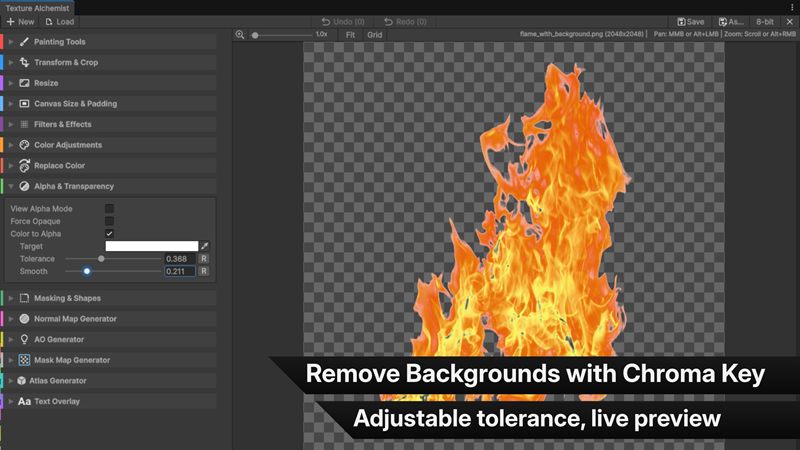
Task: Click the zoom magnifier icon
Action: pyautogui.click(x=240, y=35)
